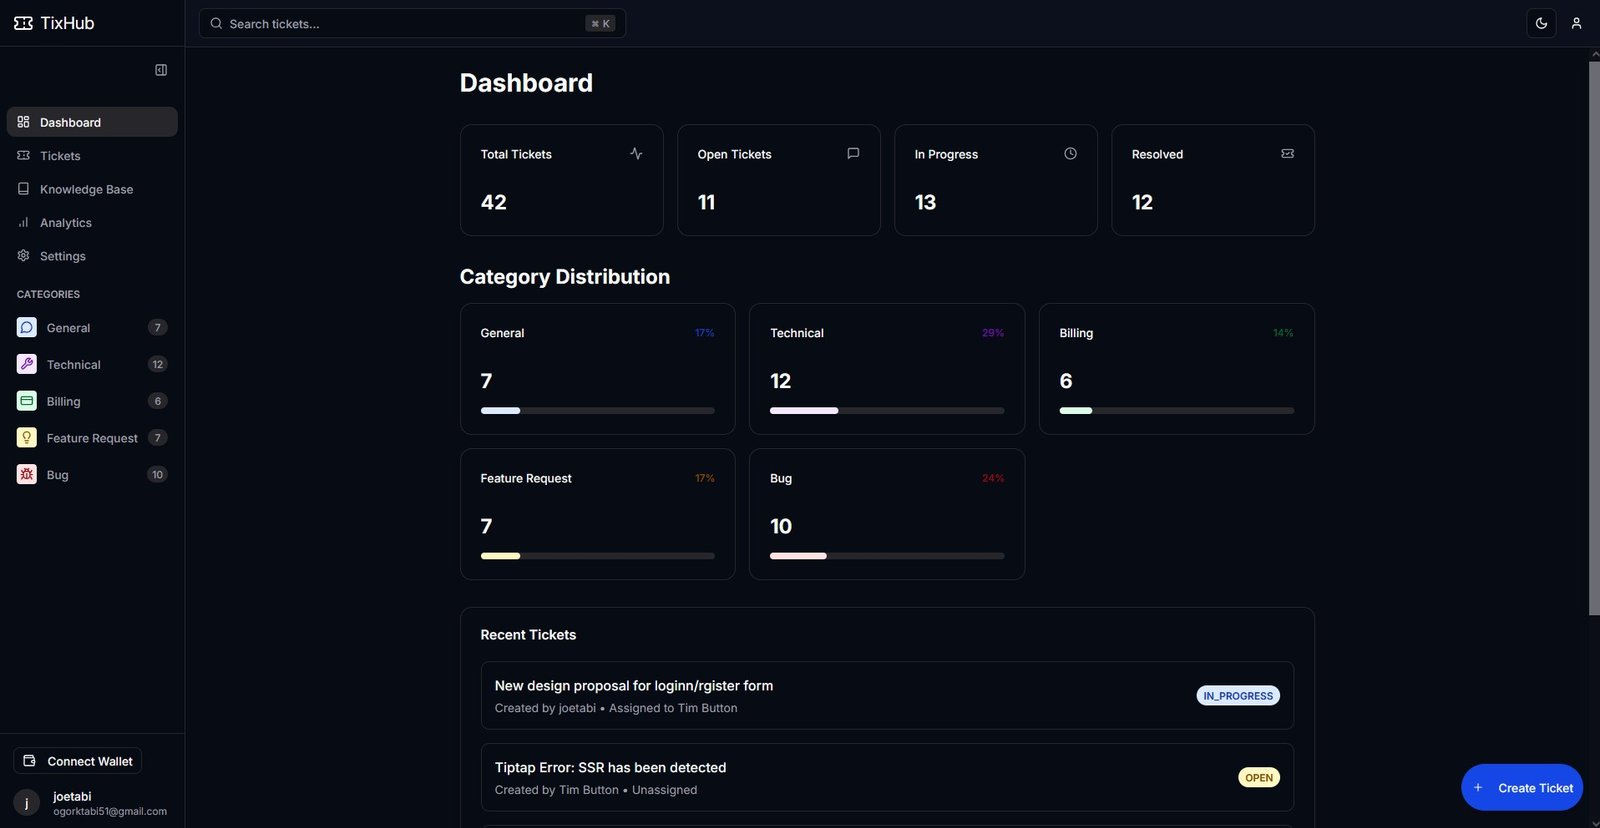Click the 24% label on Bug card

993,478
